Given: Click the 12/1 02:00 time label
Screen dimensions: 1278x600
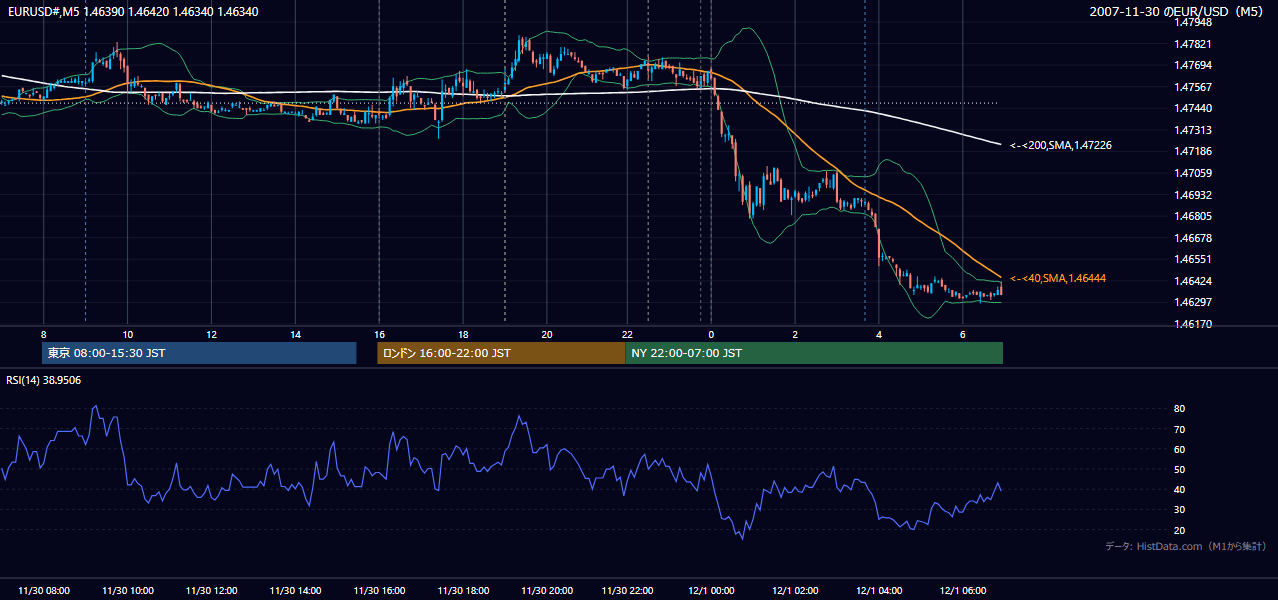Looking at the screenshot, I should click(x=795, y=591).
